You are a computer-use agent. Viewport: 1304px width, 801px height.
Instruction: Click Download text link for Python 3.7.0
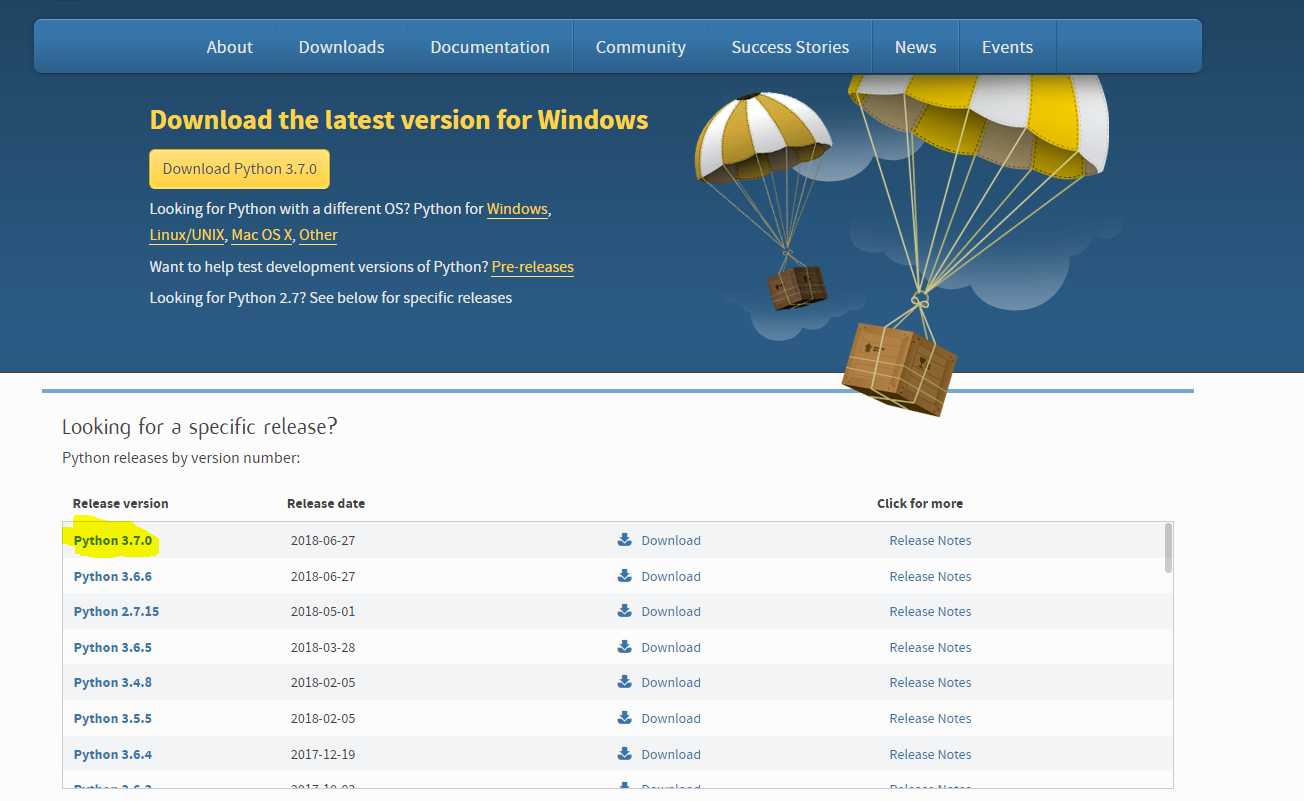pos(671,540)
